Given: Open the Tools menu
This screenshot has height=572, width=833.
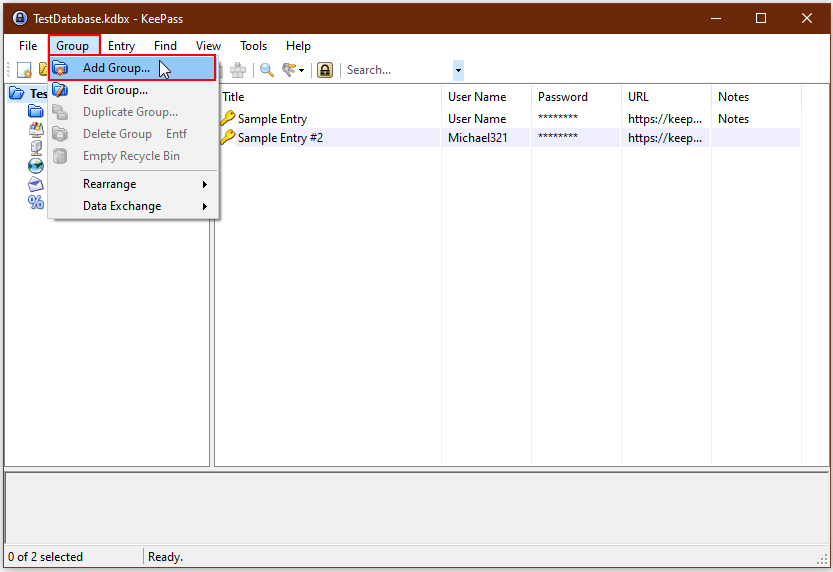Looking at the screenshot, I should [253, 46].
